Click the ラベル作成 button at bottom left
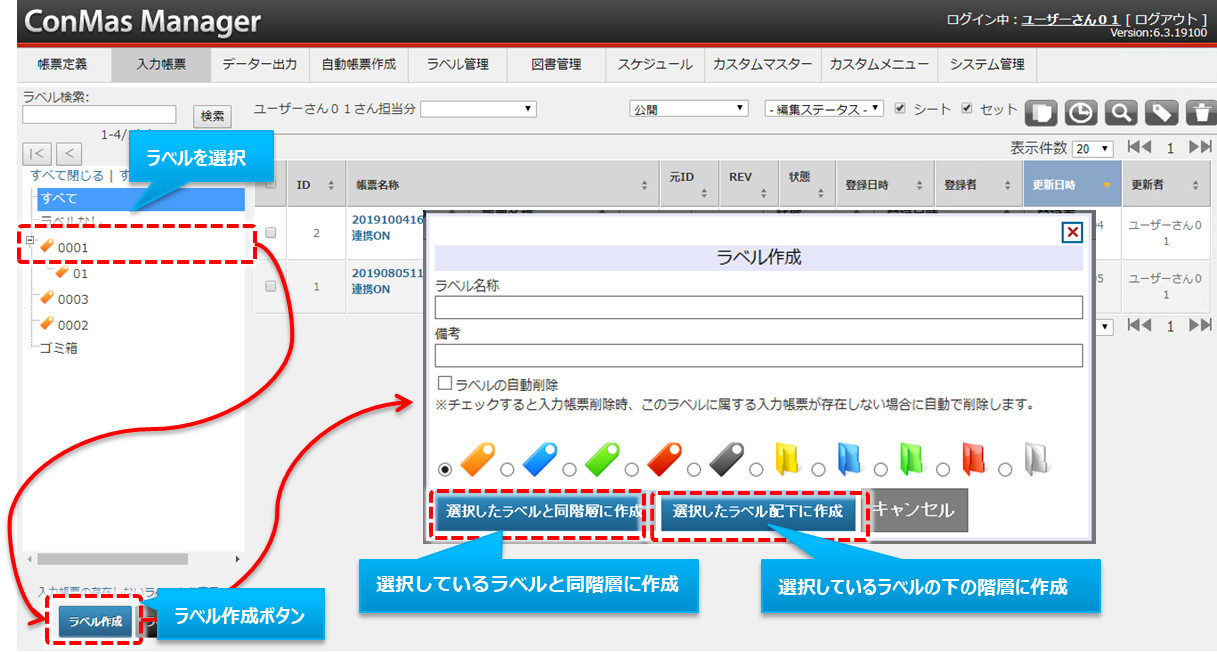This screenshot has width=1217, height=654. [95, 621]
